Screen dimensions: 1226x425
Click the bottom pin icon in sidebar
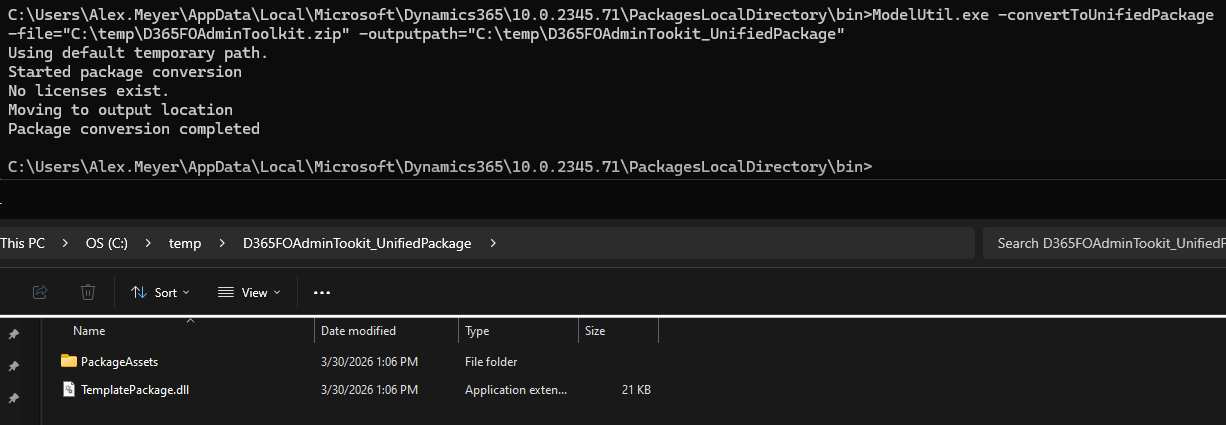click(13, 398)
